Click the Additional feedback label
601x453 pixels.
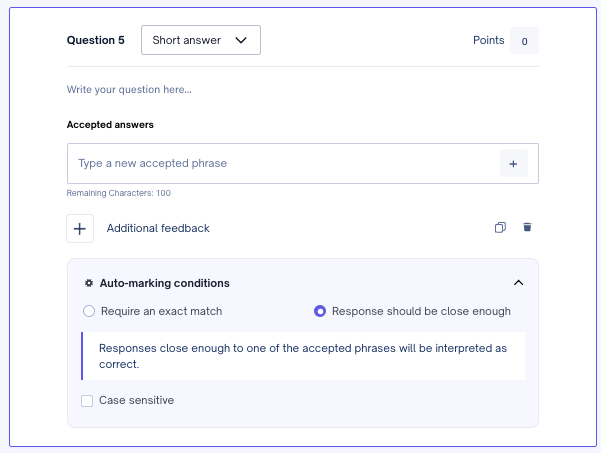(x=158, y=228)
